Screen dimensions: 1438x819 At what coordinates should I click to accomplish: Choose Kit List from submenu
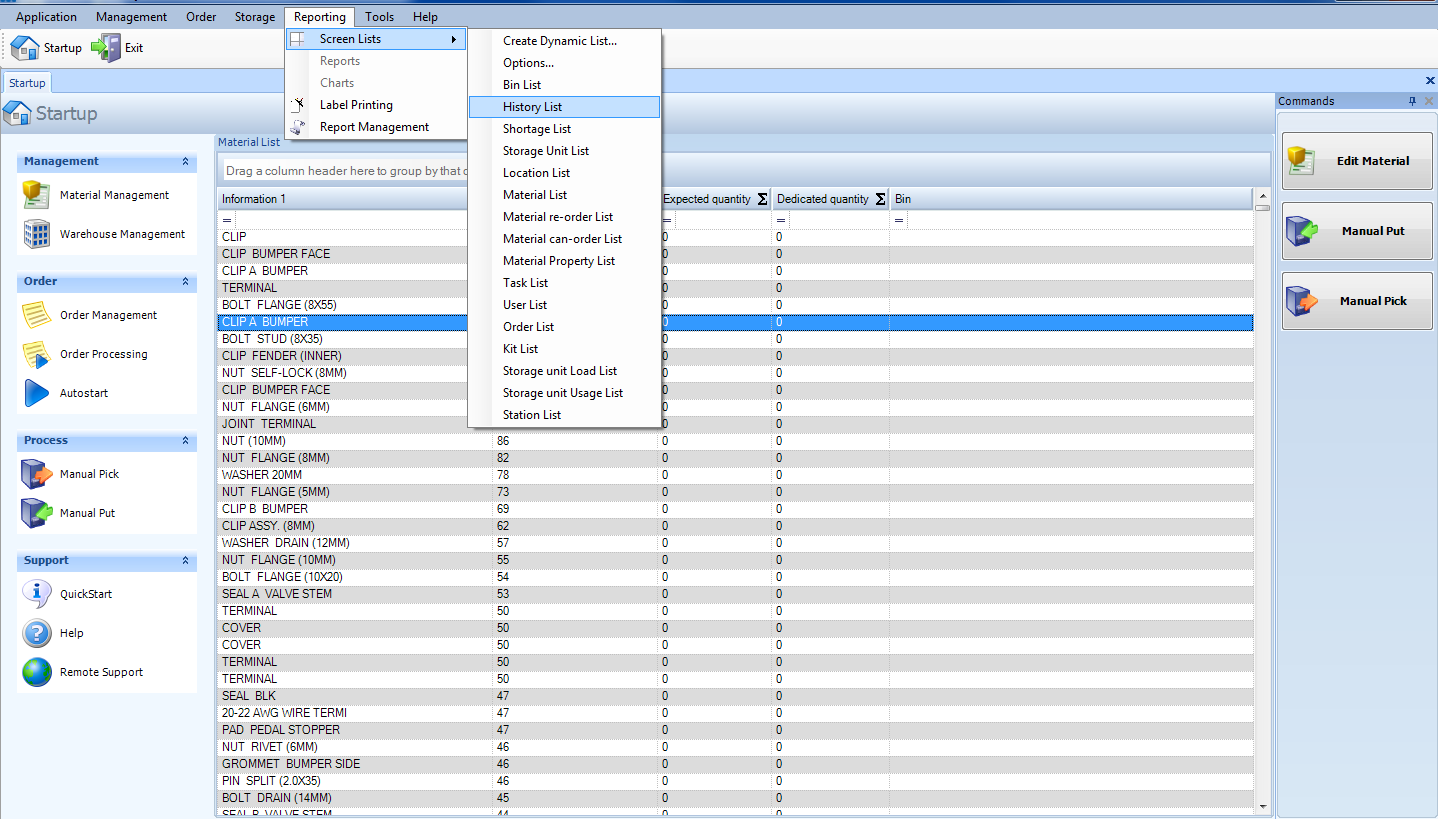564,349
